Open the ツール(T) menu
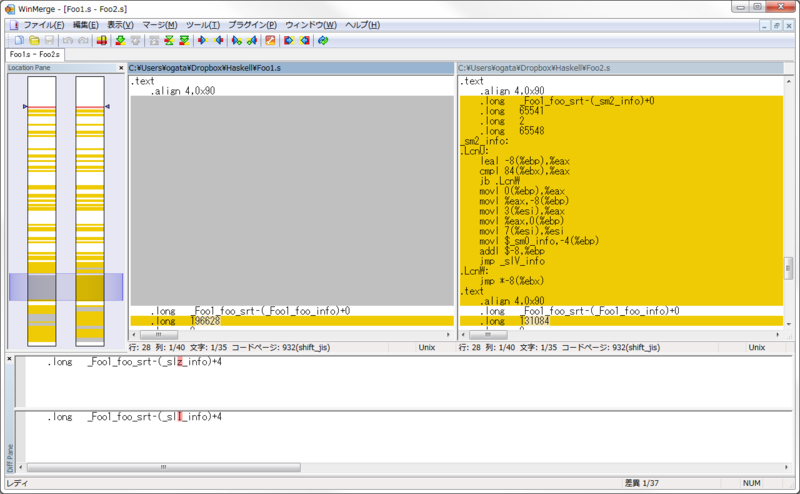This screenshot has height=494, width=800. [x=203, y=25]
